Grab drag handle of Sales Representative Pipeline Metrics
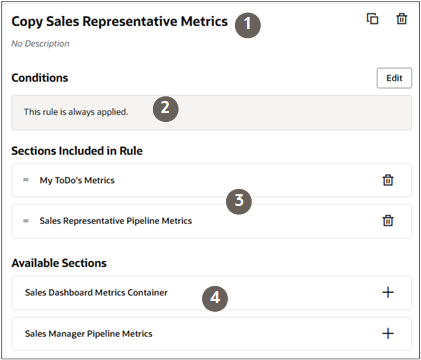421x360 pixels. (26, 221)
